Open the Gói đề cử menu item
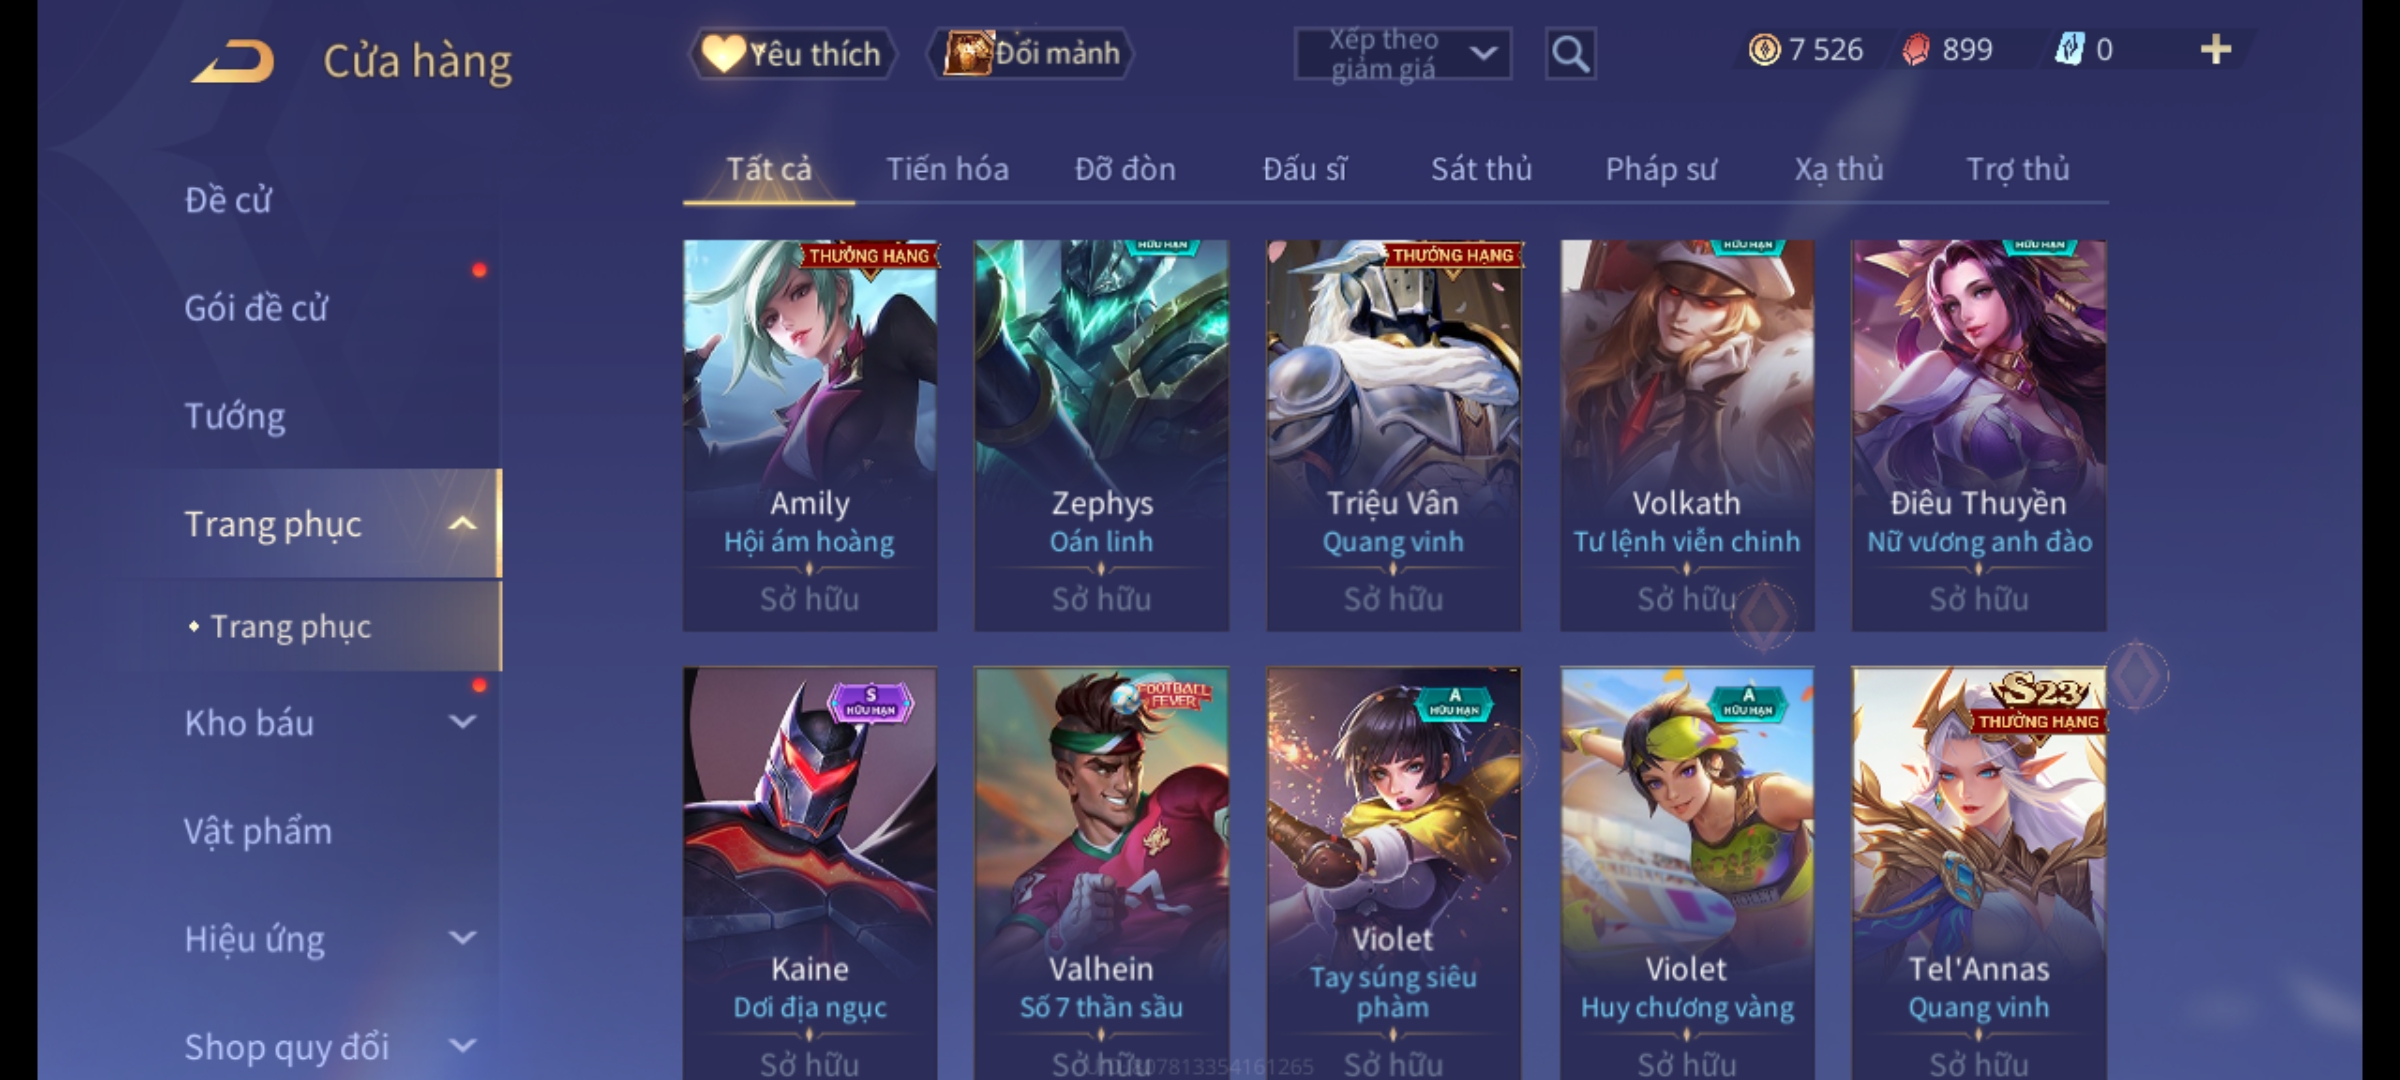 [256, 308]
